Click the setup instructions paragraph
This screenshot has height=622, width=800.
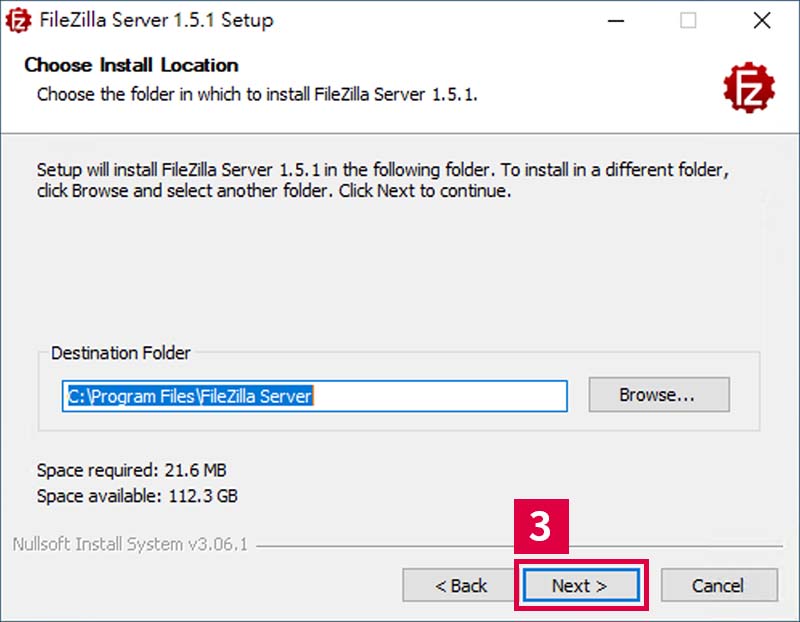(x=383, y=180)
